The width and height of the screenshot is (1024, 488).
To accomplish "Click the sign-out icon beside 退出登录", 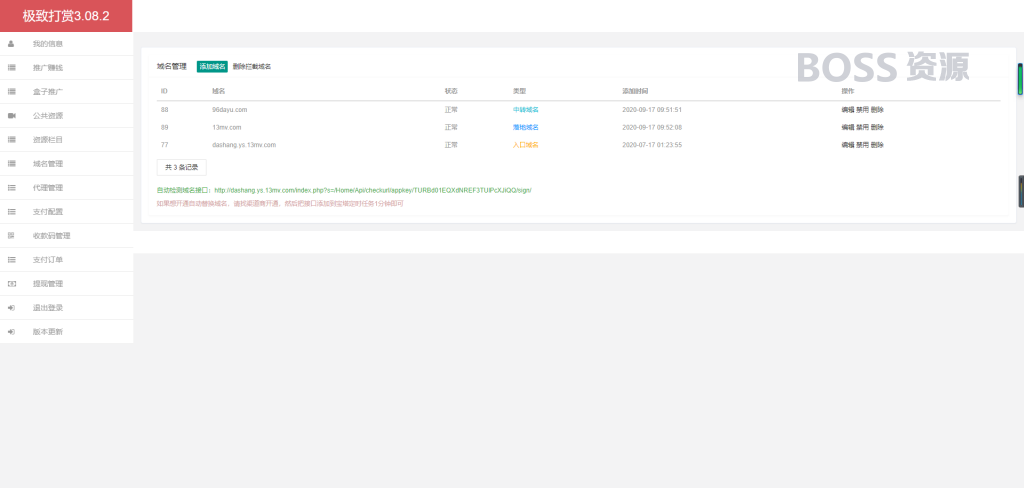I will point(11,308).
